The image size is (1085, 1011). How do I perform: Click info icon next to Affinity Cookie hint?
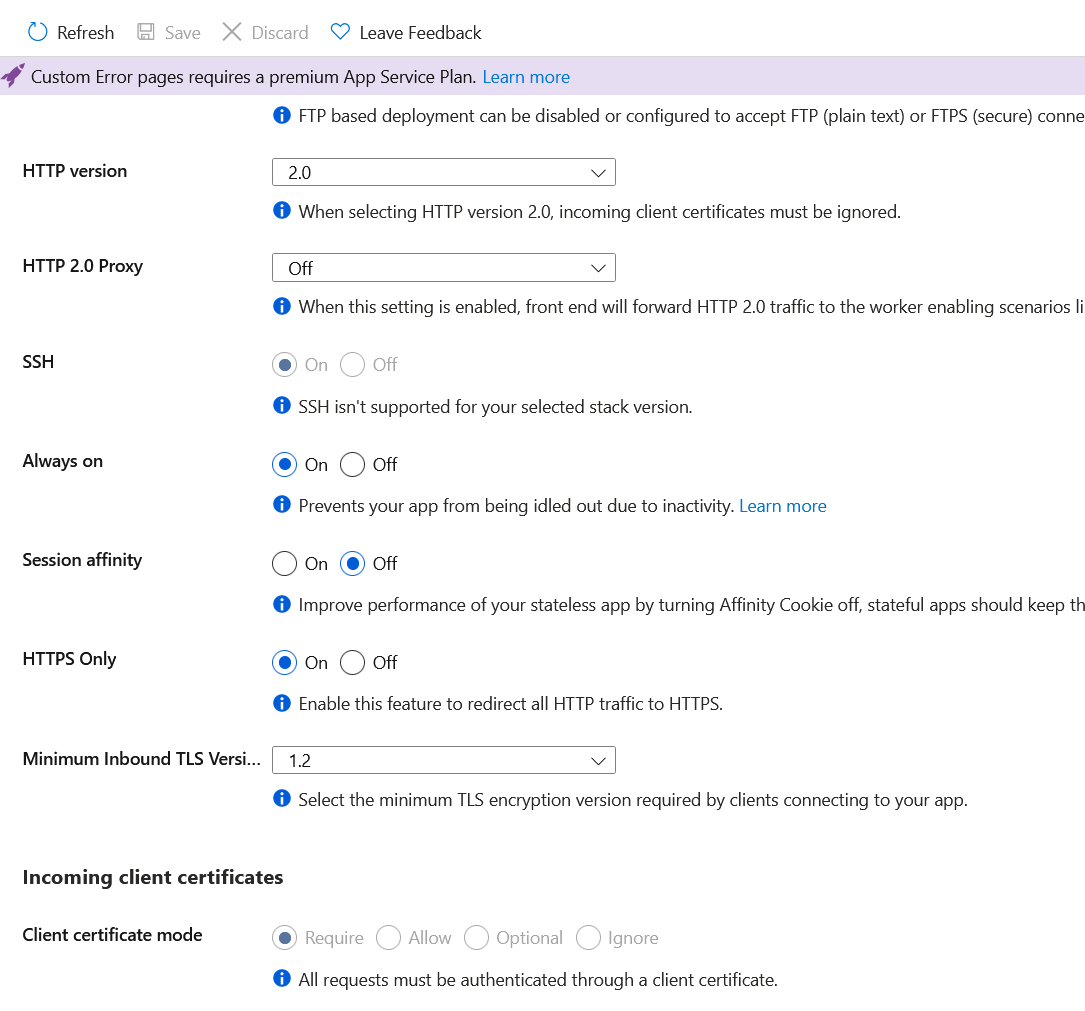point(282,604)
